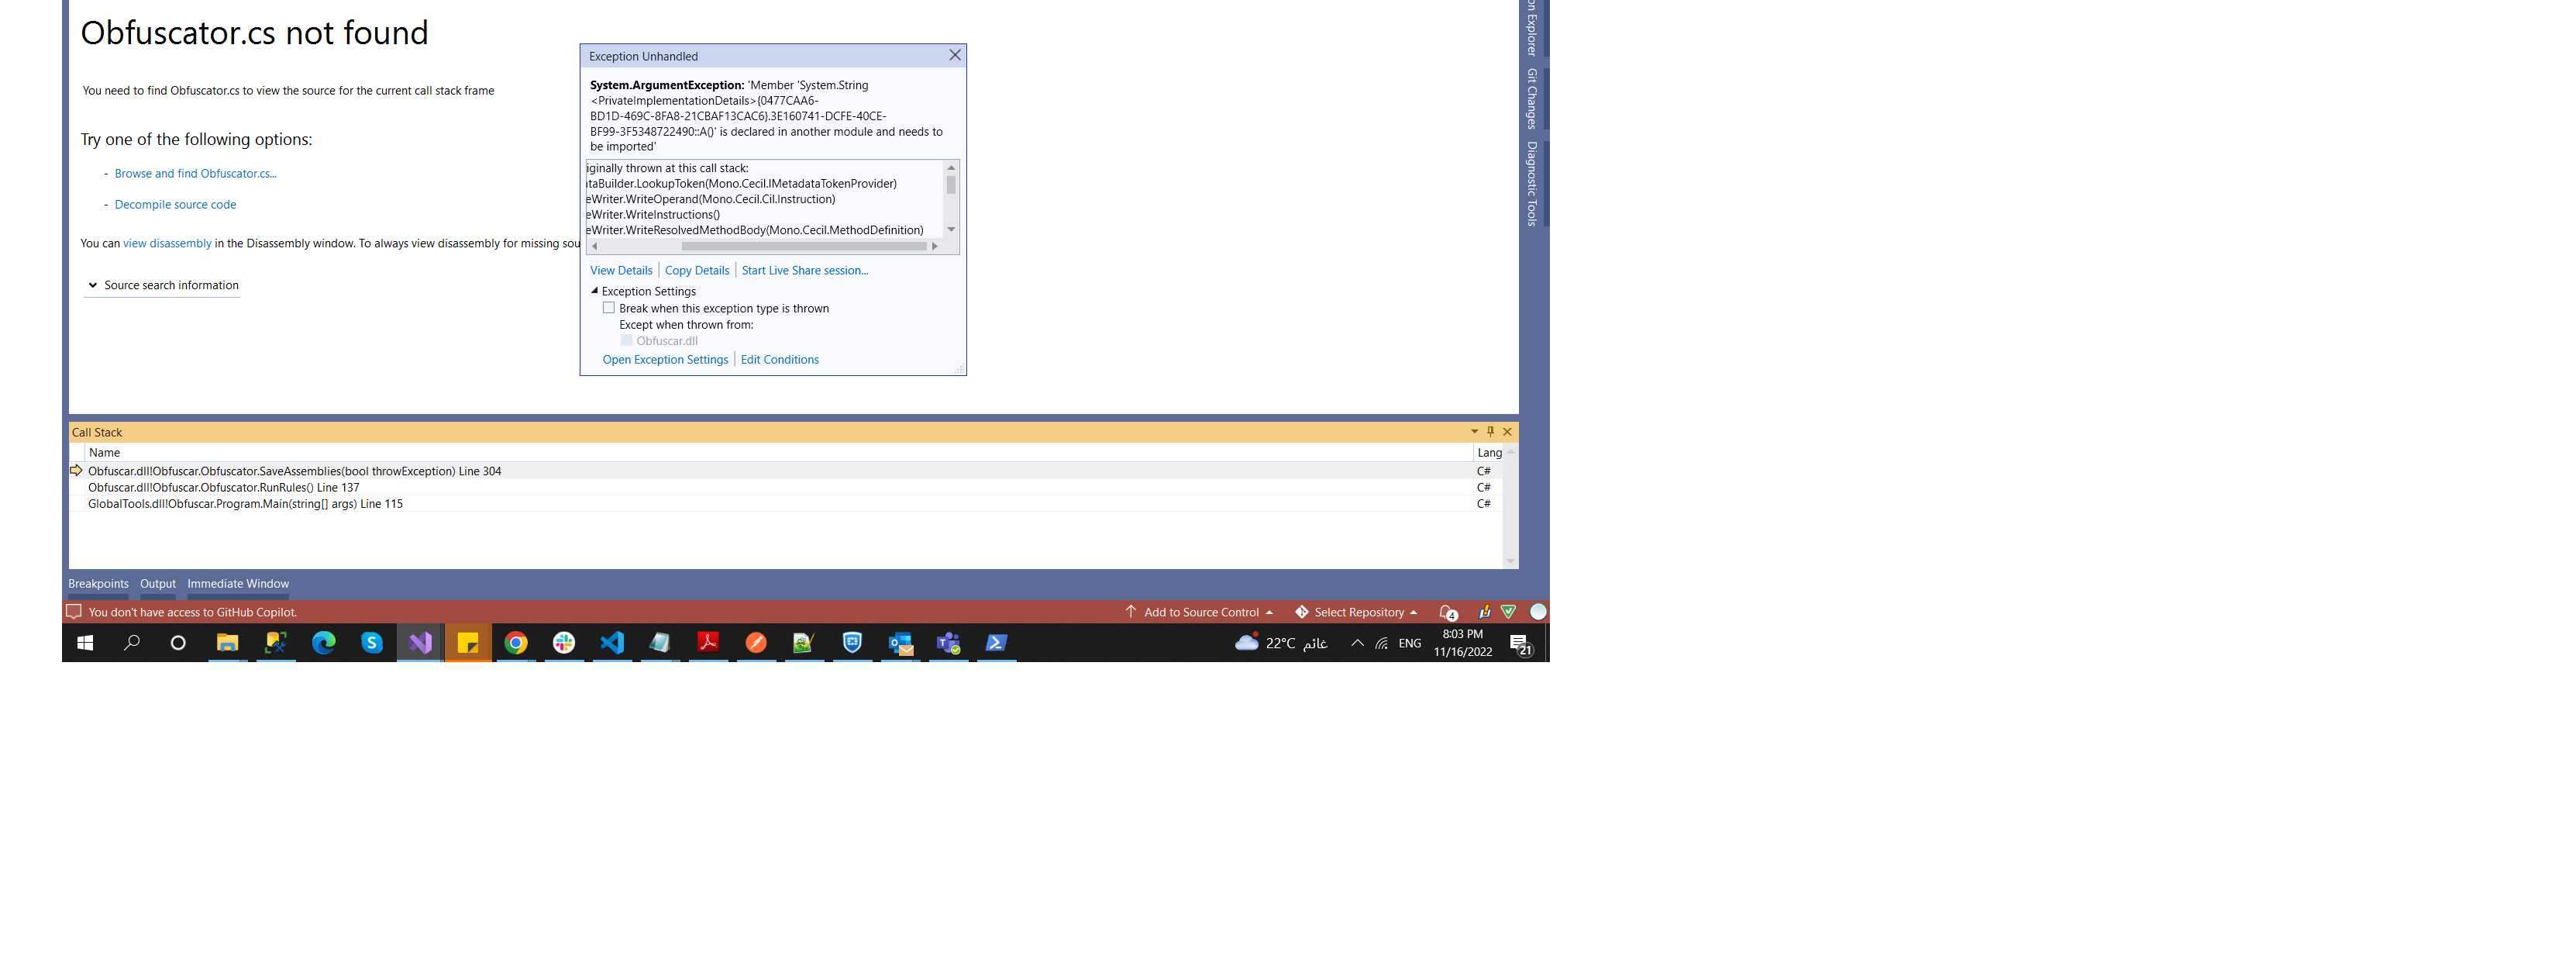The height and width of the screenshot is (980, 2576).
Task: Toggle the Obfuscar.dll exception checkbox
Action: click(x=627, y=341)
